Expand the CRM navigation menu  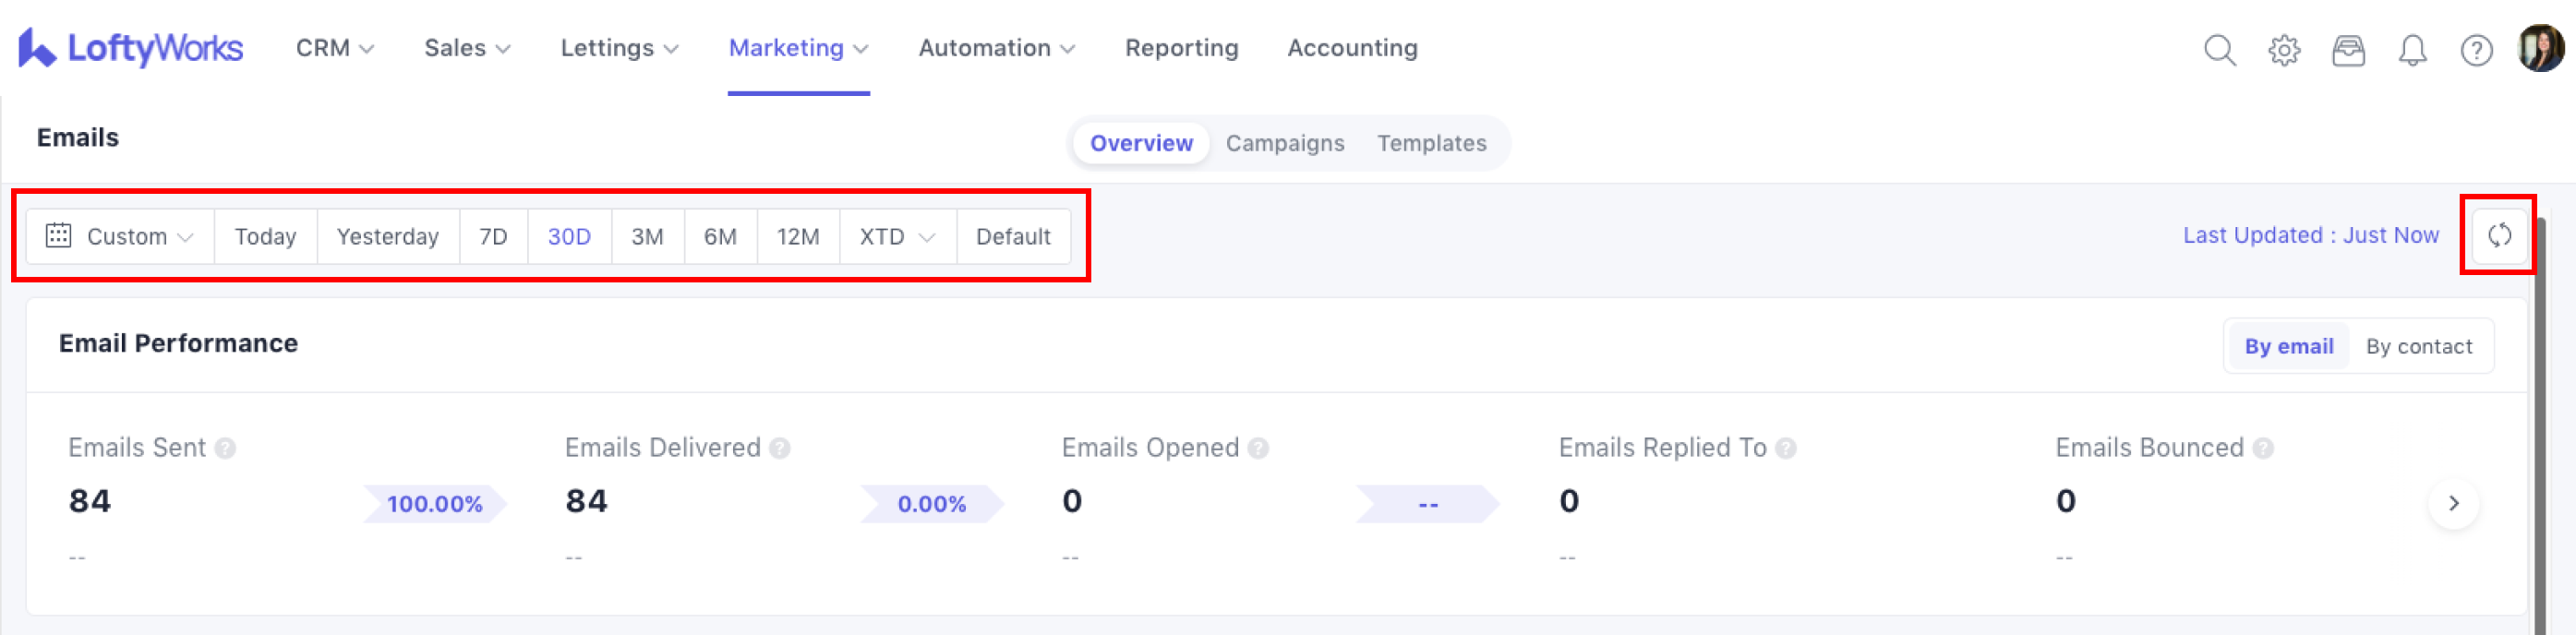click(x=334, y=48)
